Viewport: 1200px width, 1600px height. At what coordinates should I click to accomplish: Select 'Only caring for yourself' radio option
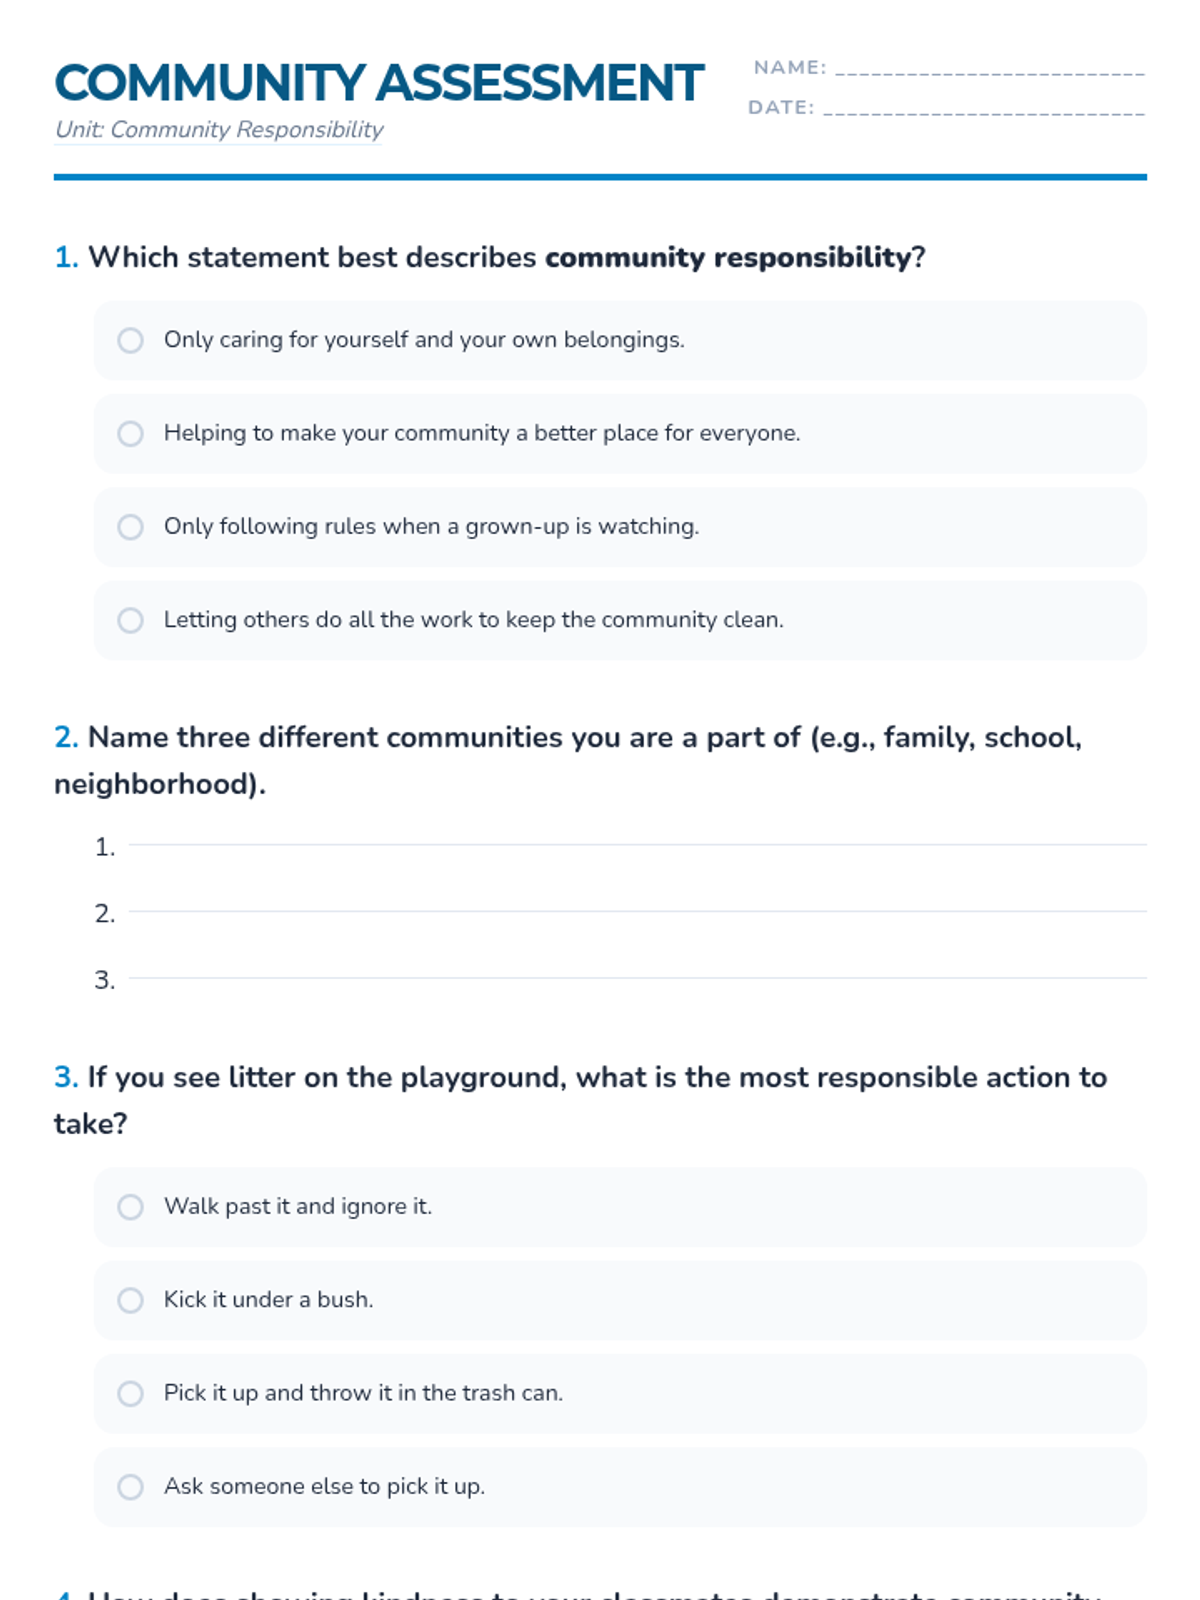tap(131, 340)
